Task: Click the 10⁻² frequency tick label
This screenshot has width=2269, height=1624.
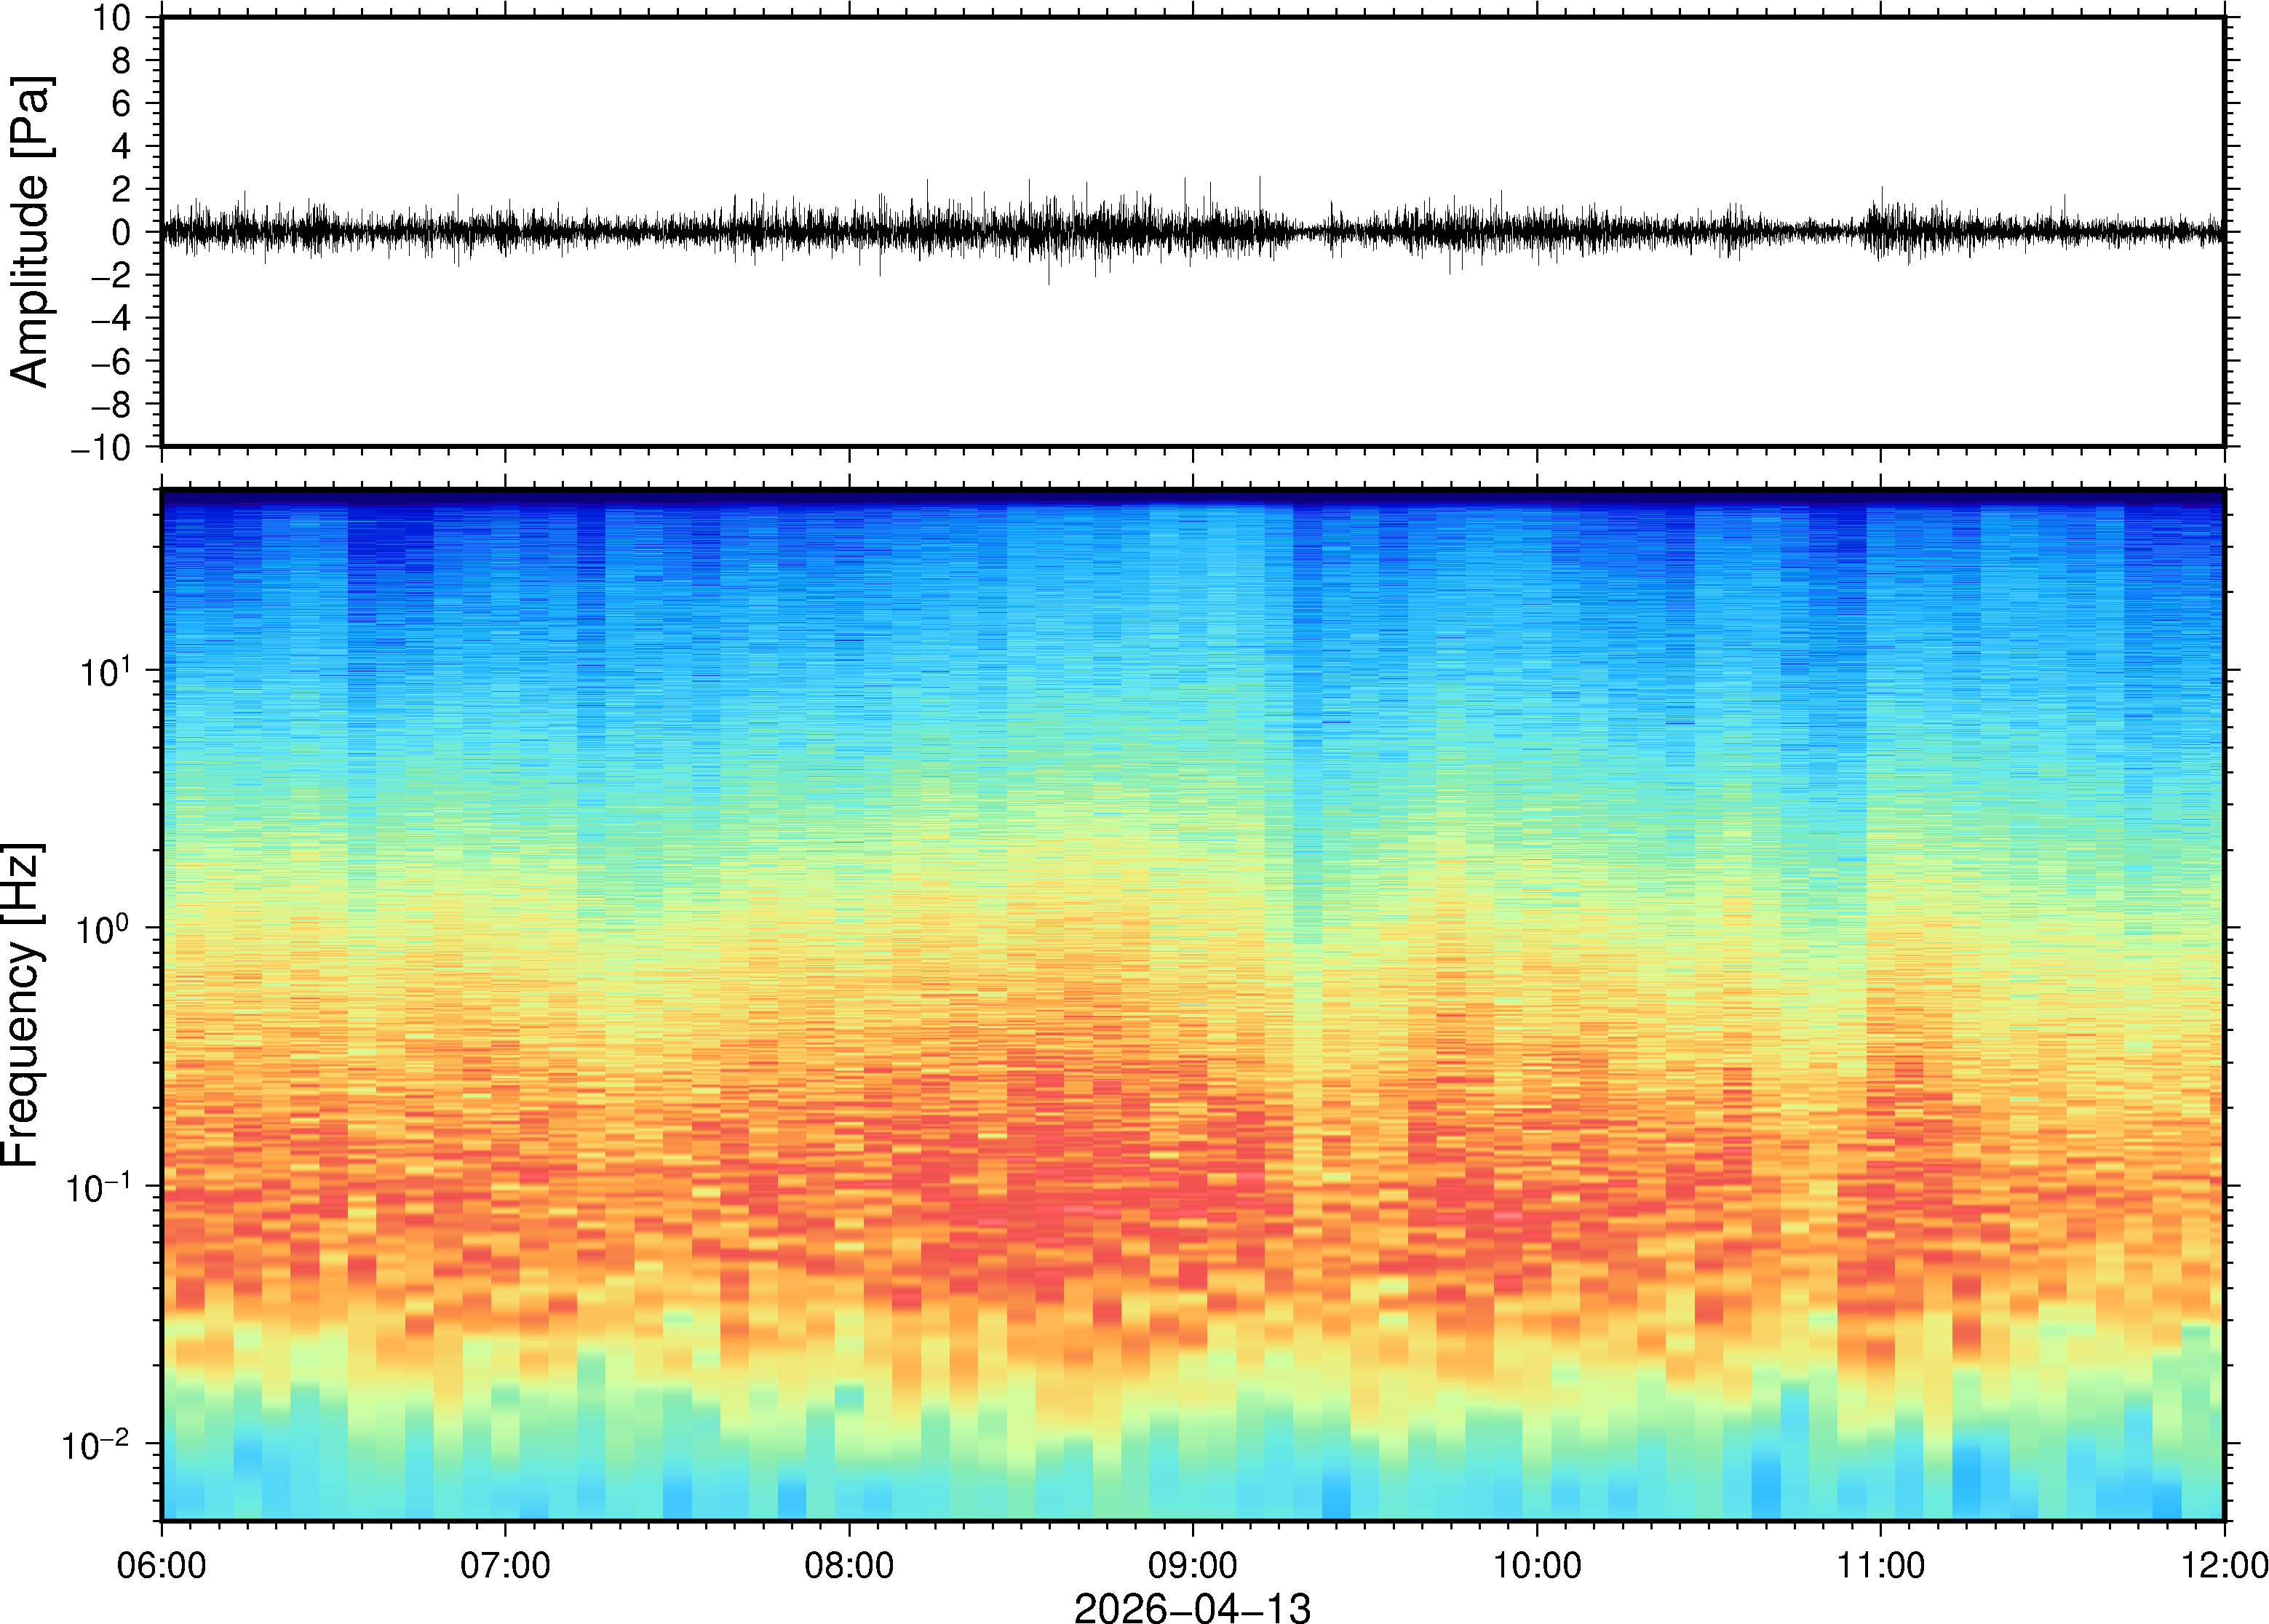Action: (x=95, y=1445)
